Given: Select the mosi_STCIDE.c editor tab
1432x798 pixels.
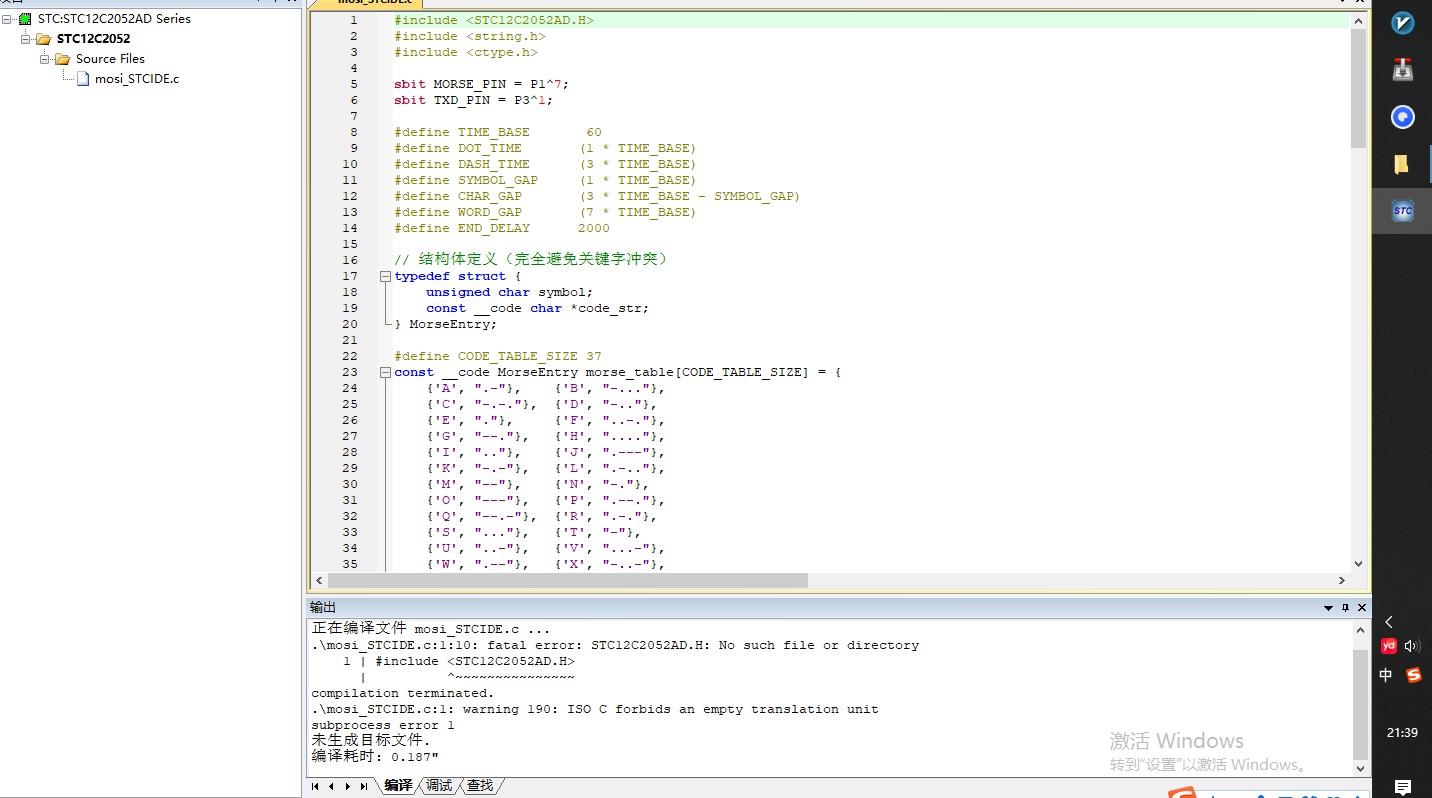Looking at the screenshot, I should [374, 4].
